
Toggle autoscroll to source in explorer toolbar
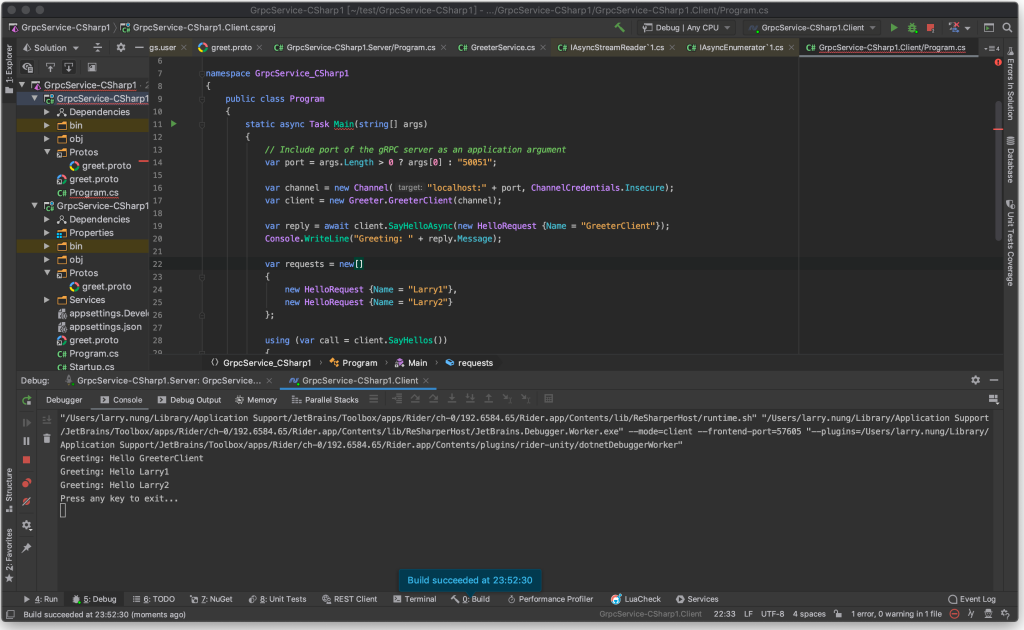50,67
